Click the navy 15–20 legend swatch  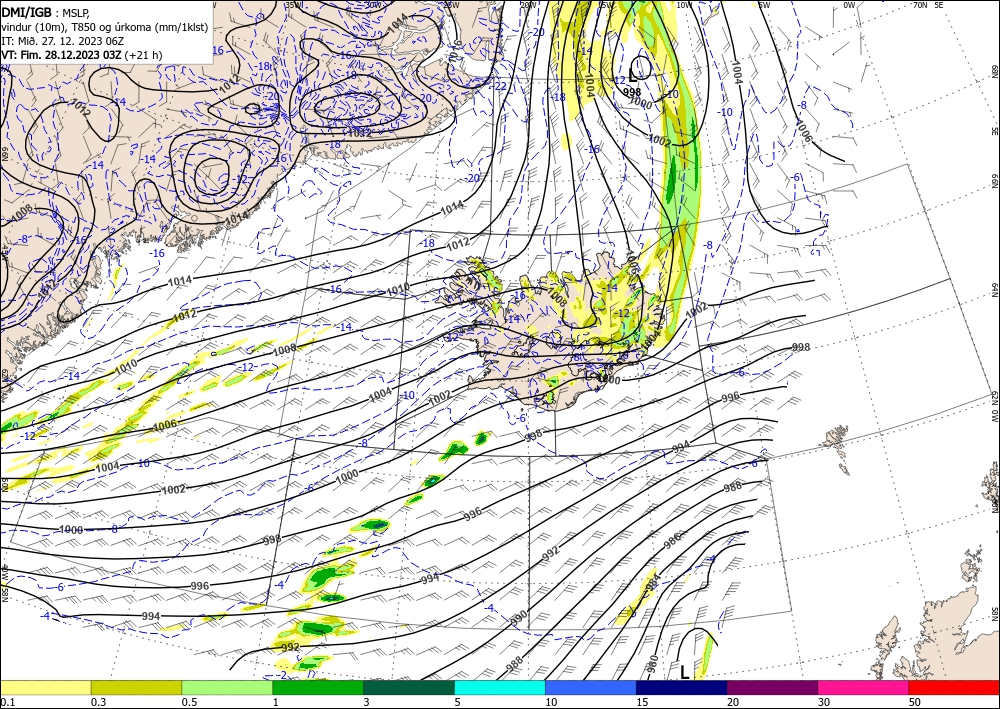click(x=682, y=687)
